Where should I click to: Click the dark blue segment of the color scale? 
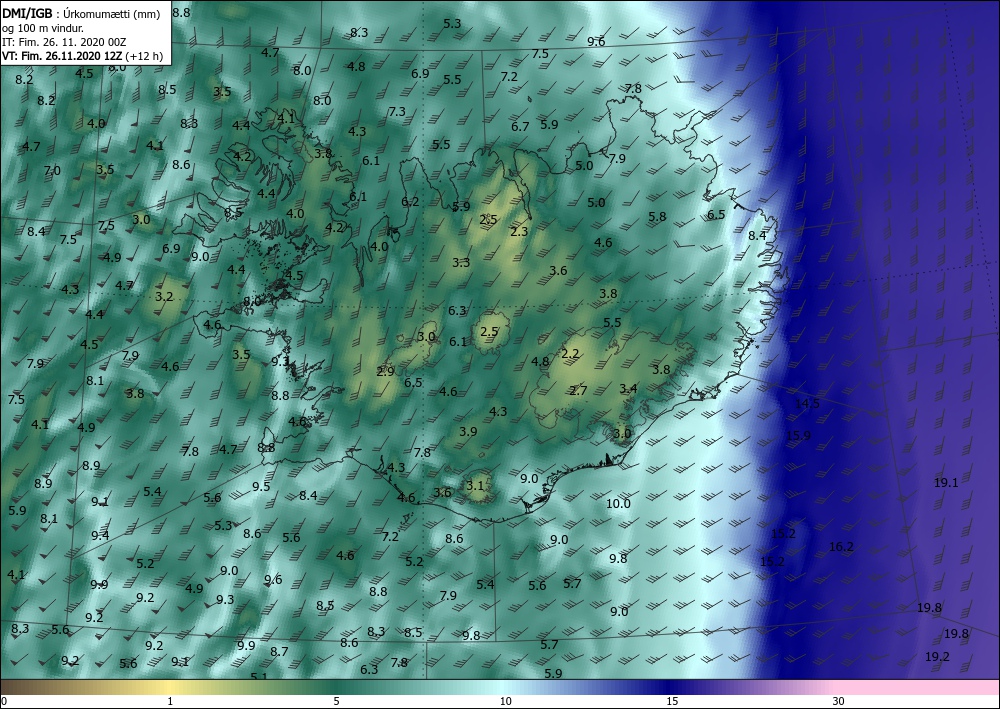(x=670, y=687)
